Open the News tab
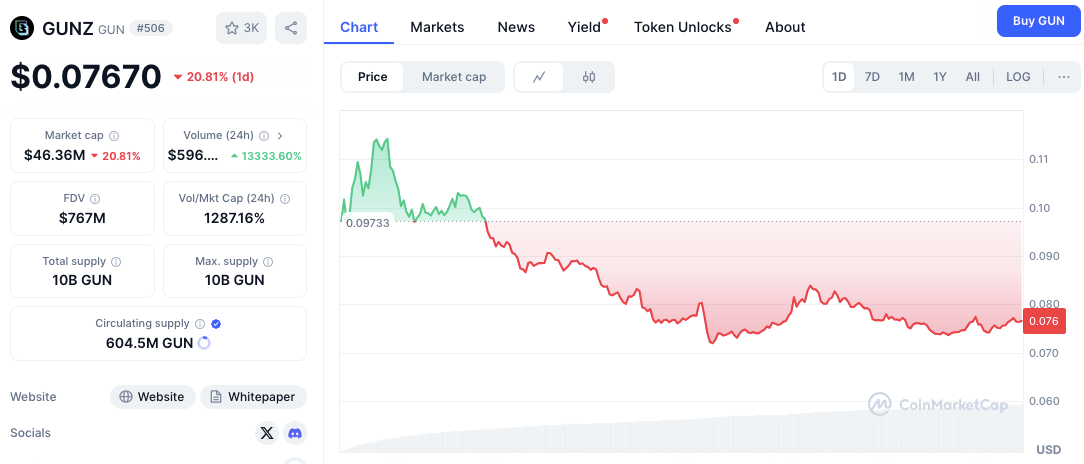The image size is (1084, 464). [x=516, y=27]
